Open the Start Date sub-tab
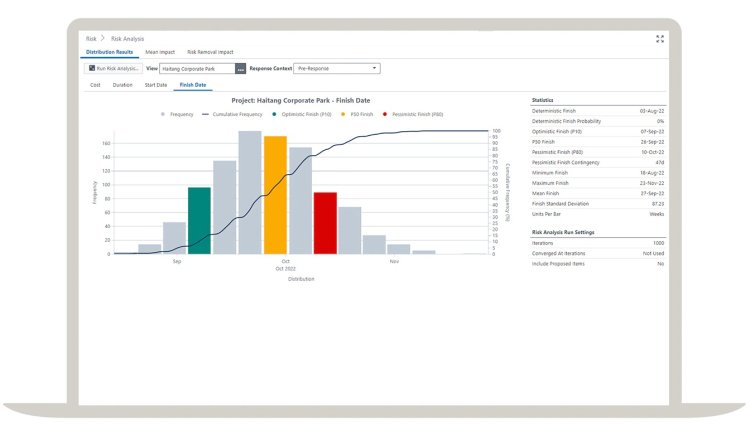Image resolution: width=750 pixels, height=426 pixels. point(155,85)
